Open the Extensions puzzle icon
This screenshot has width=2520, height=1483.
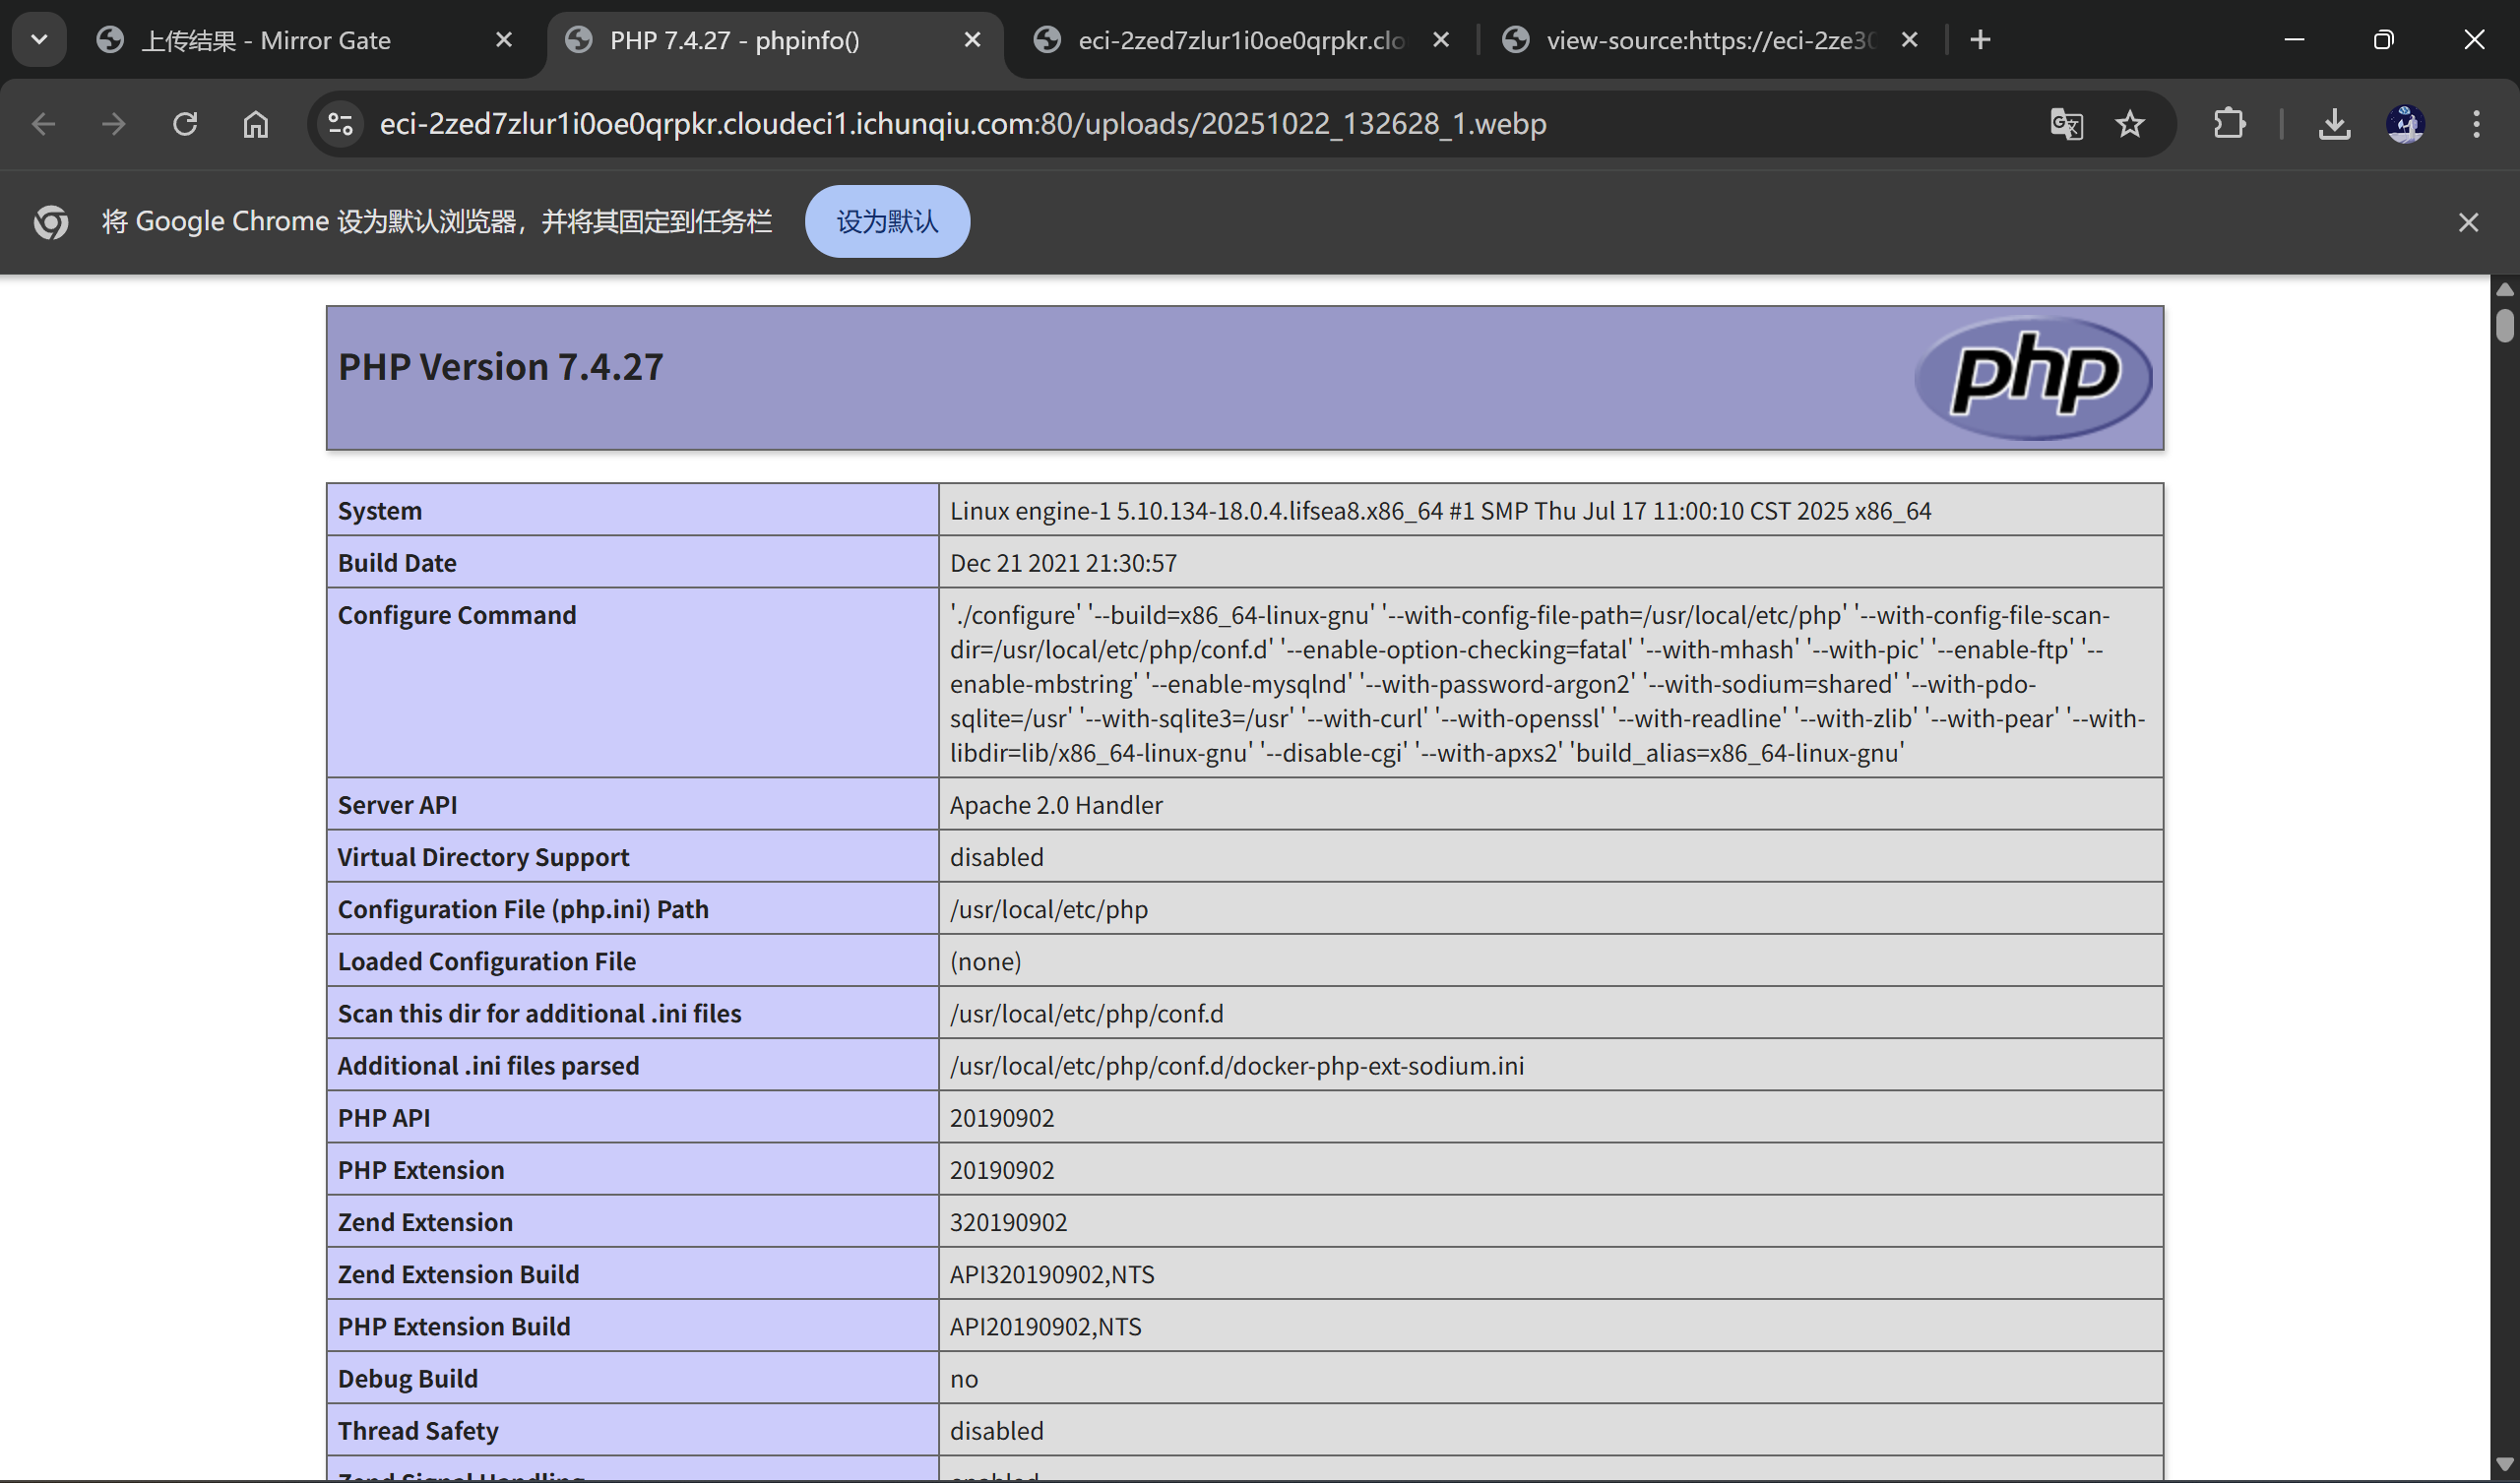click(x=2229, y=124)
